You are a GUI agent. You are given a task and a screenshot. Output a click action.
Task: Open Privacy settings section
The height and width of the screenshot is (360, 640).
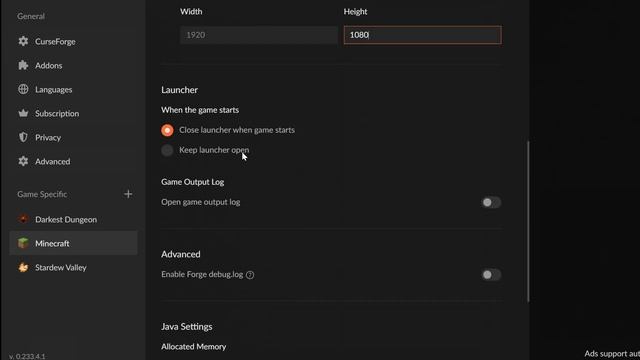[x=73, y=137]
